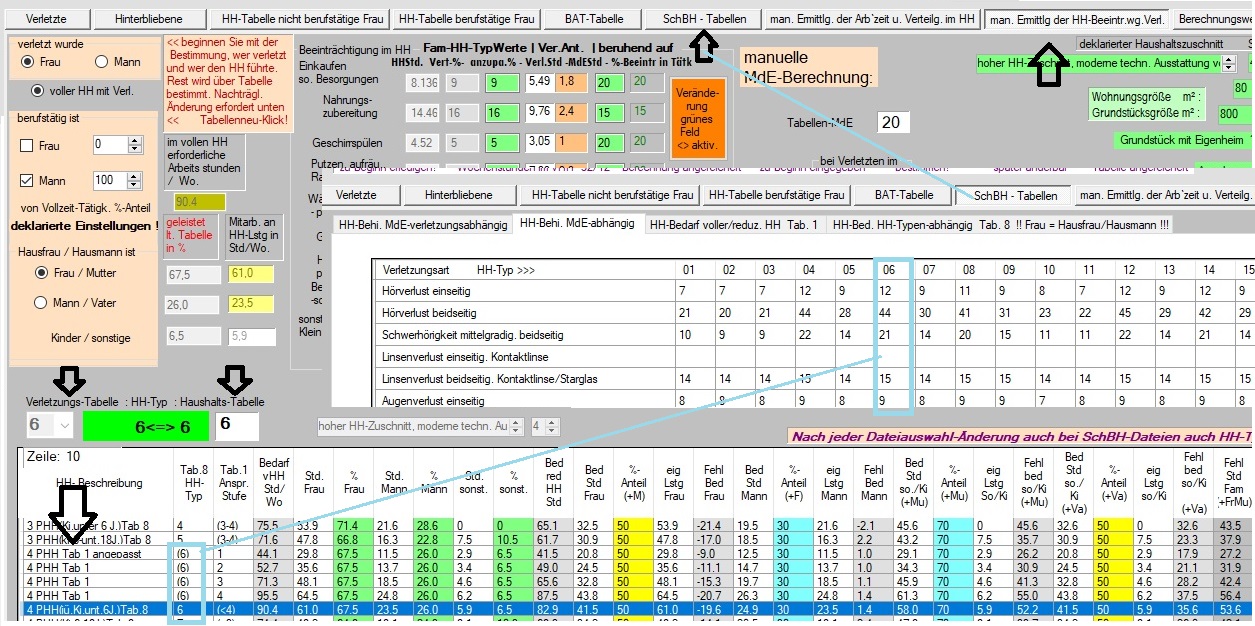Click the orange Veränderung grünes Feld button

[699, 118]
